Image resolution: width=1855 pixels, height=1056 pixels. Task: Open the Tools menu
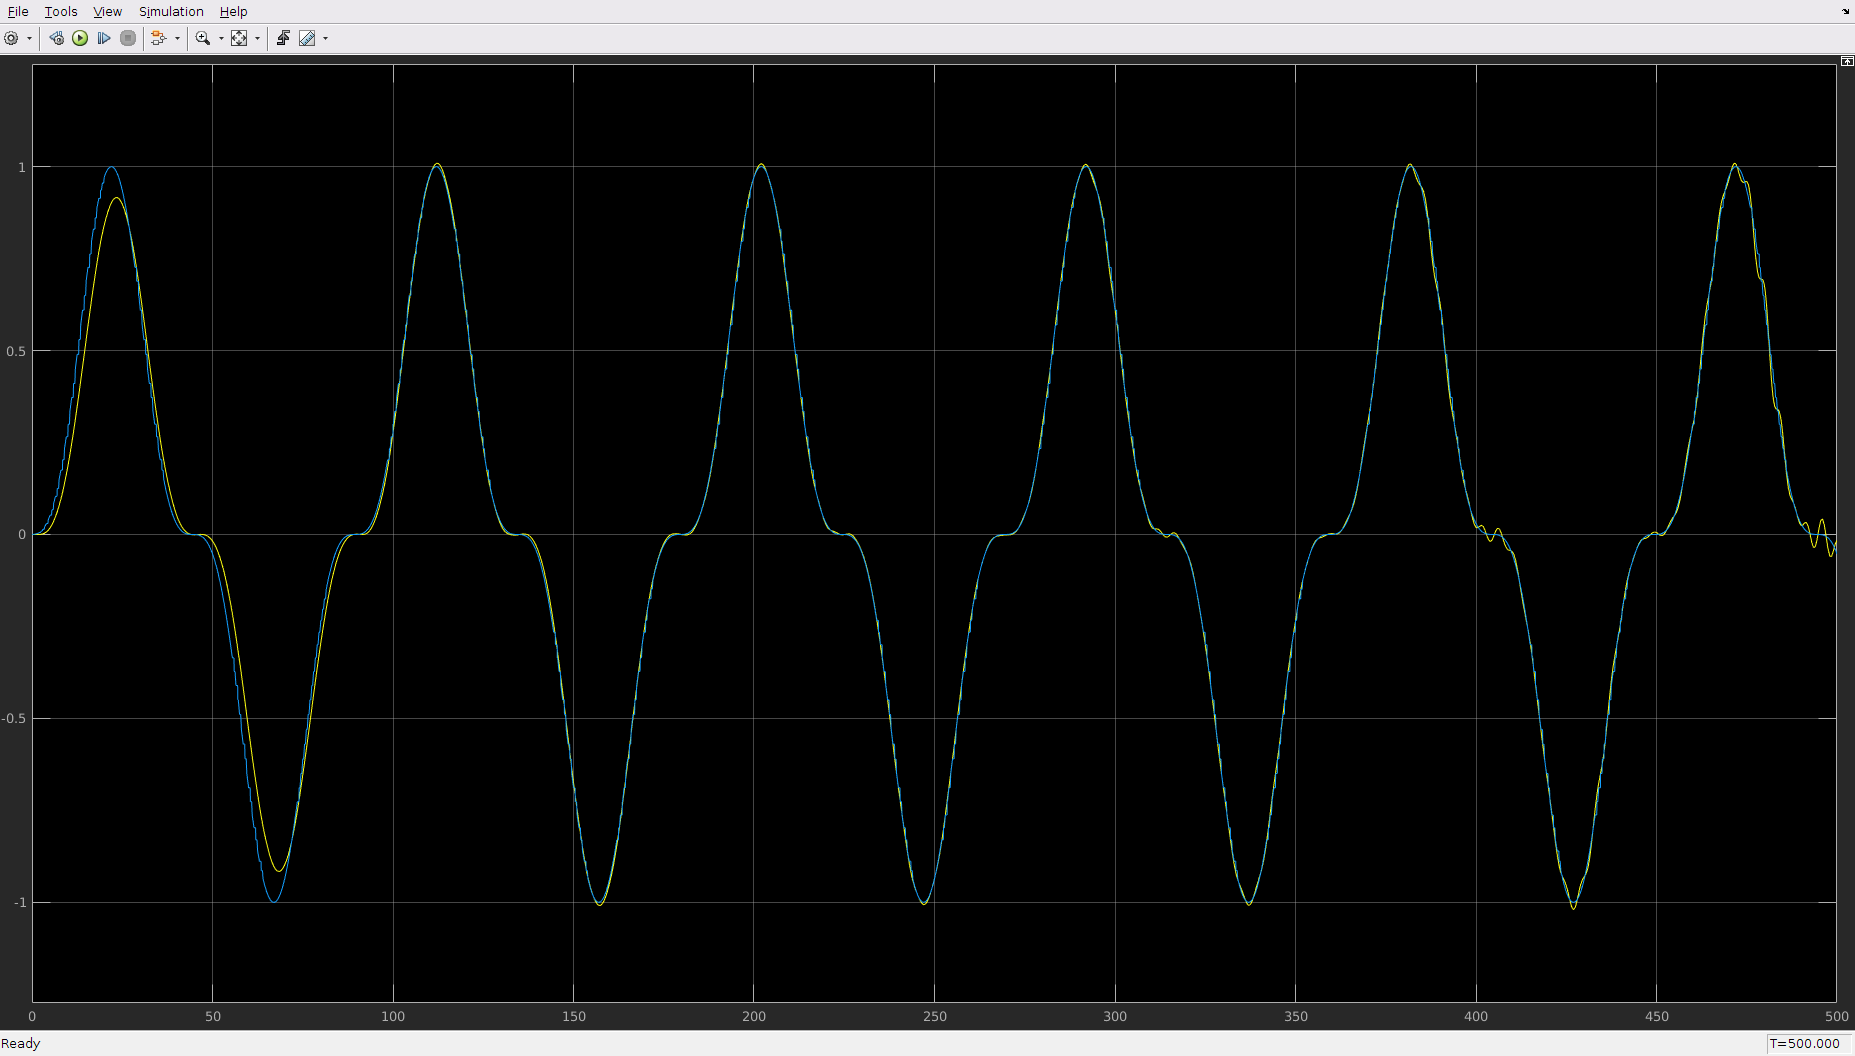[x=61, y=11]
